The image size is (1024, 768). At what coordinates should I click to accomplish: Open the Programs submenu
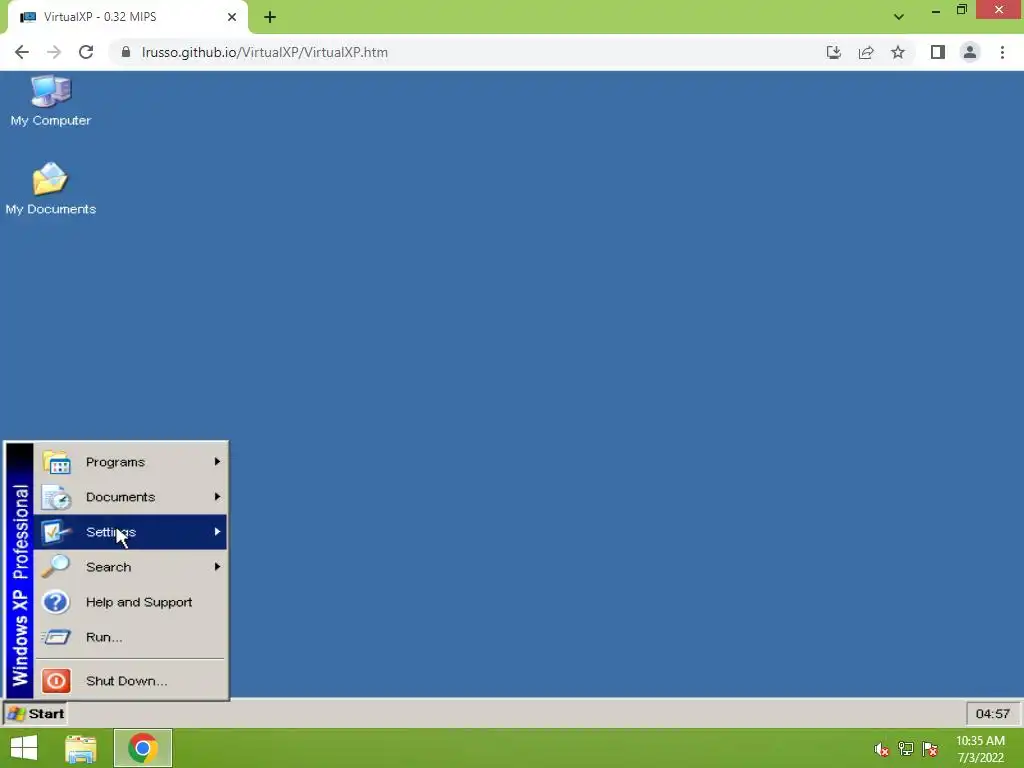tap(131, 462)
